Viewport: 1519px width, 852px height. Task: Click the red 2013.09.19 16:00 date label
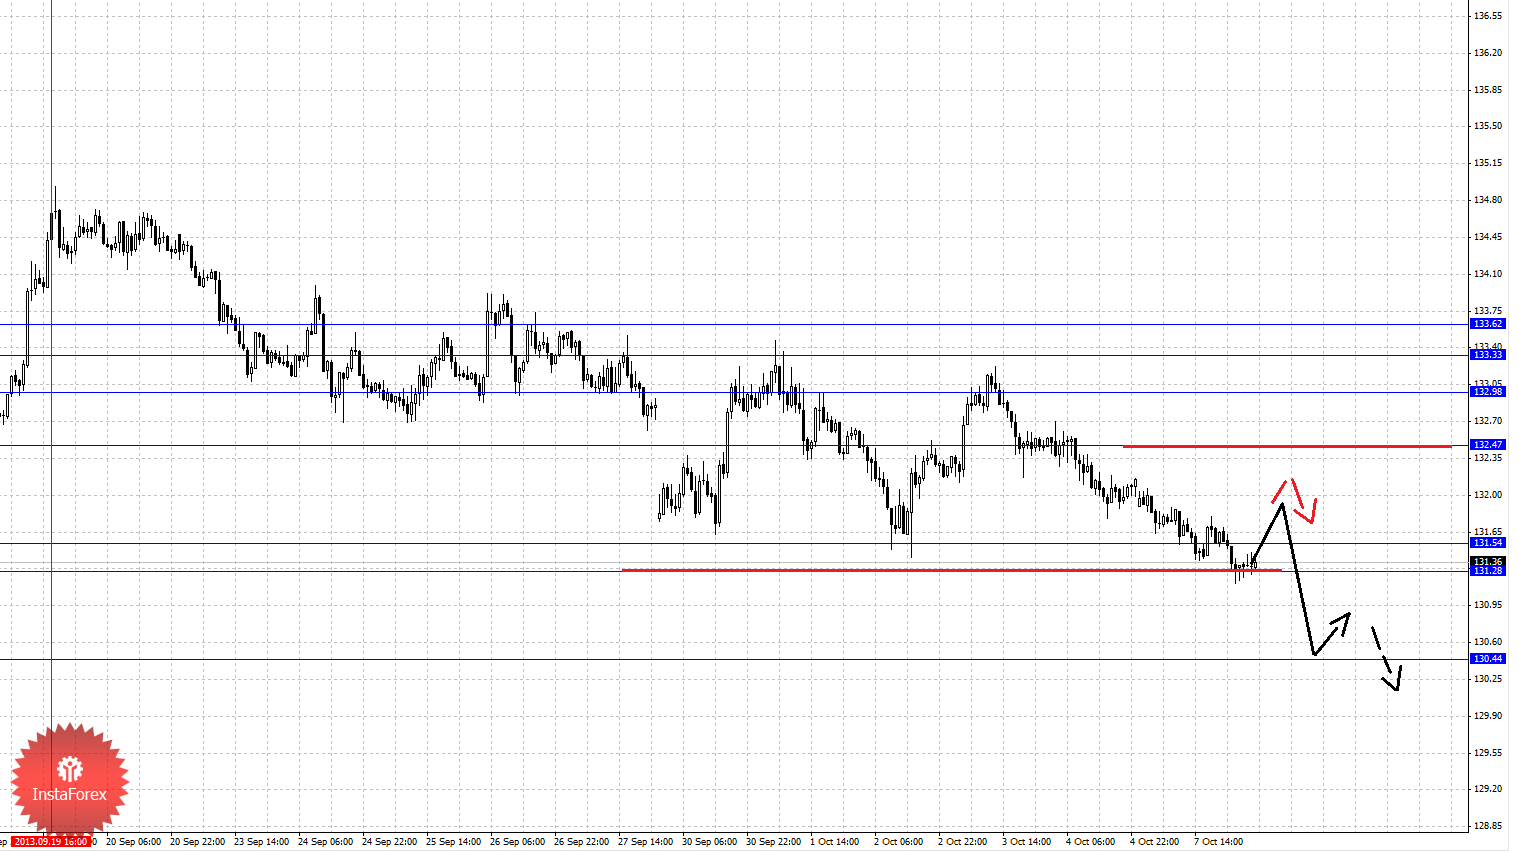(x=51, y=842)
